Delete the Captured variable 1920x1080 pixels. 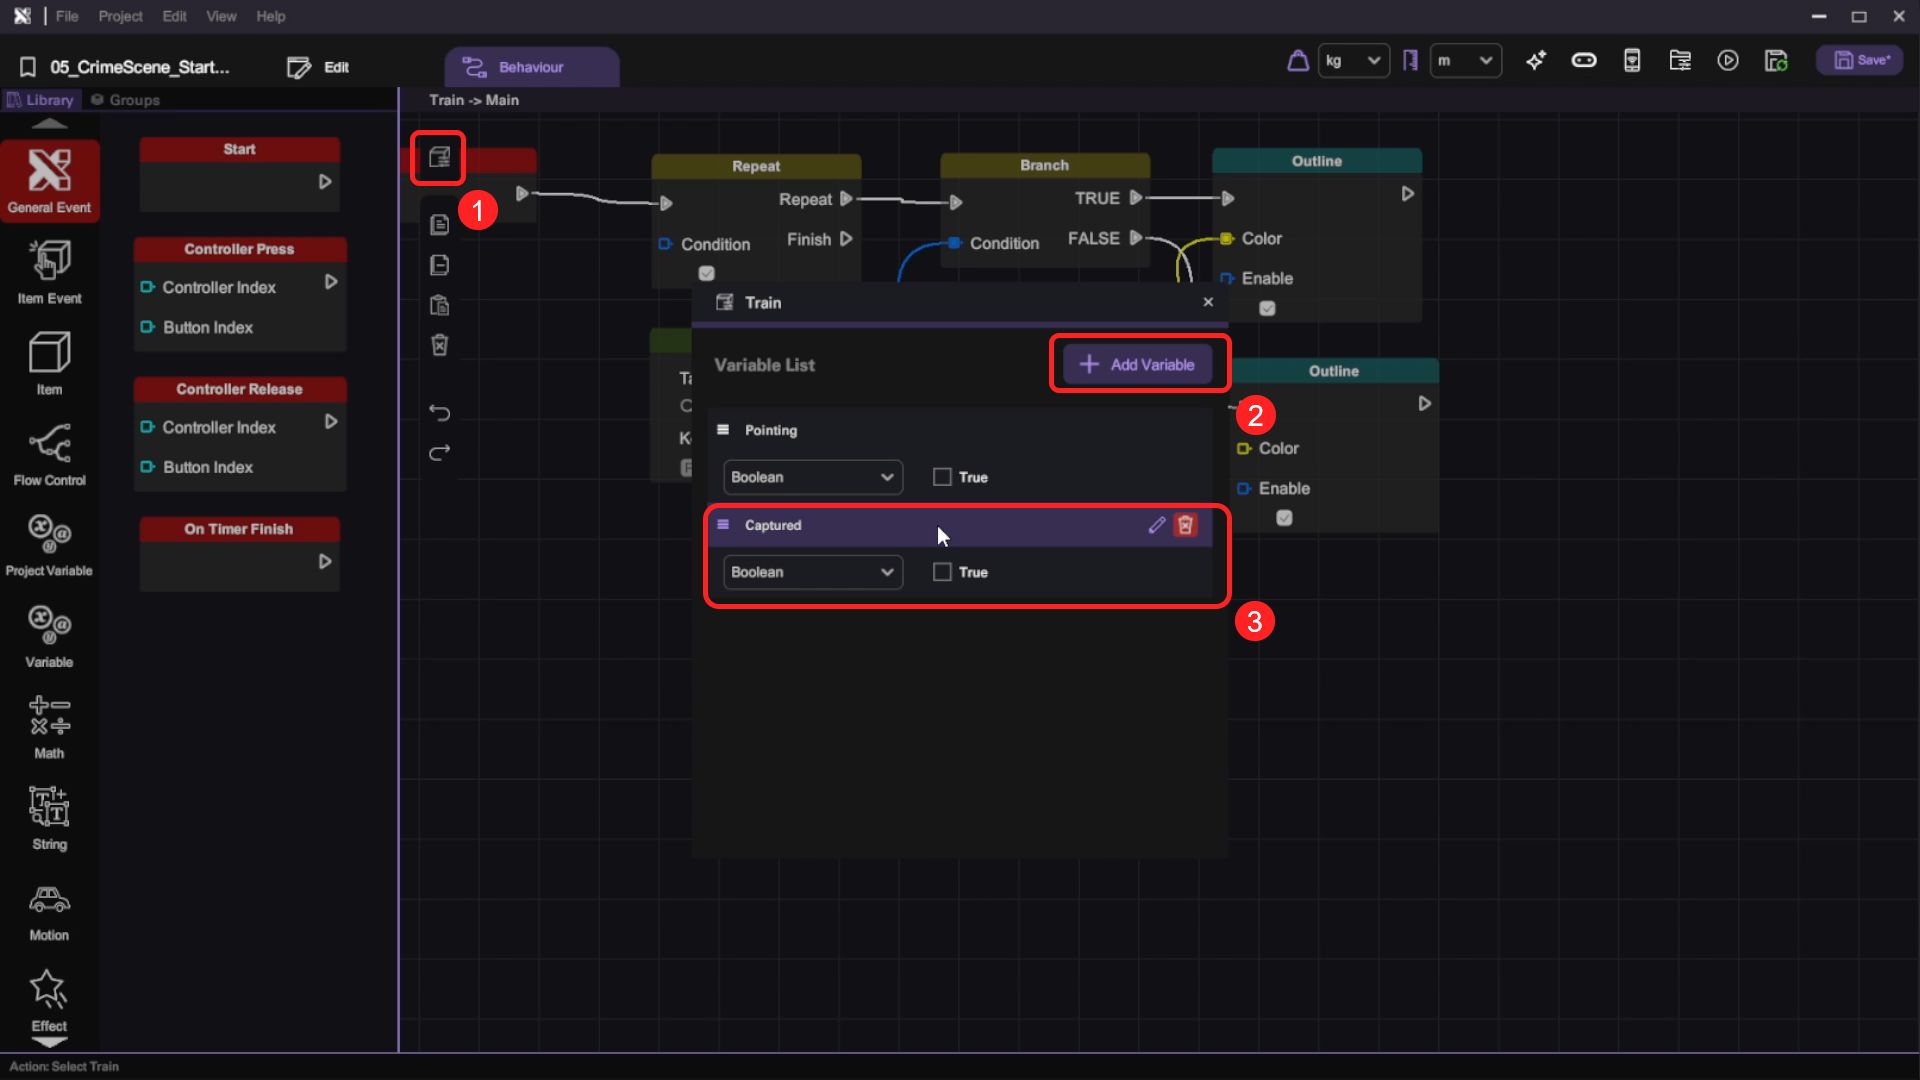point(1185,525)
